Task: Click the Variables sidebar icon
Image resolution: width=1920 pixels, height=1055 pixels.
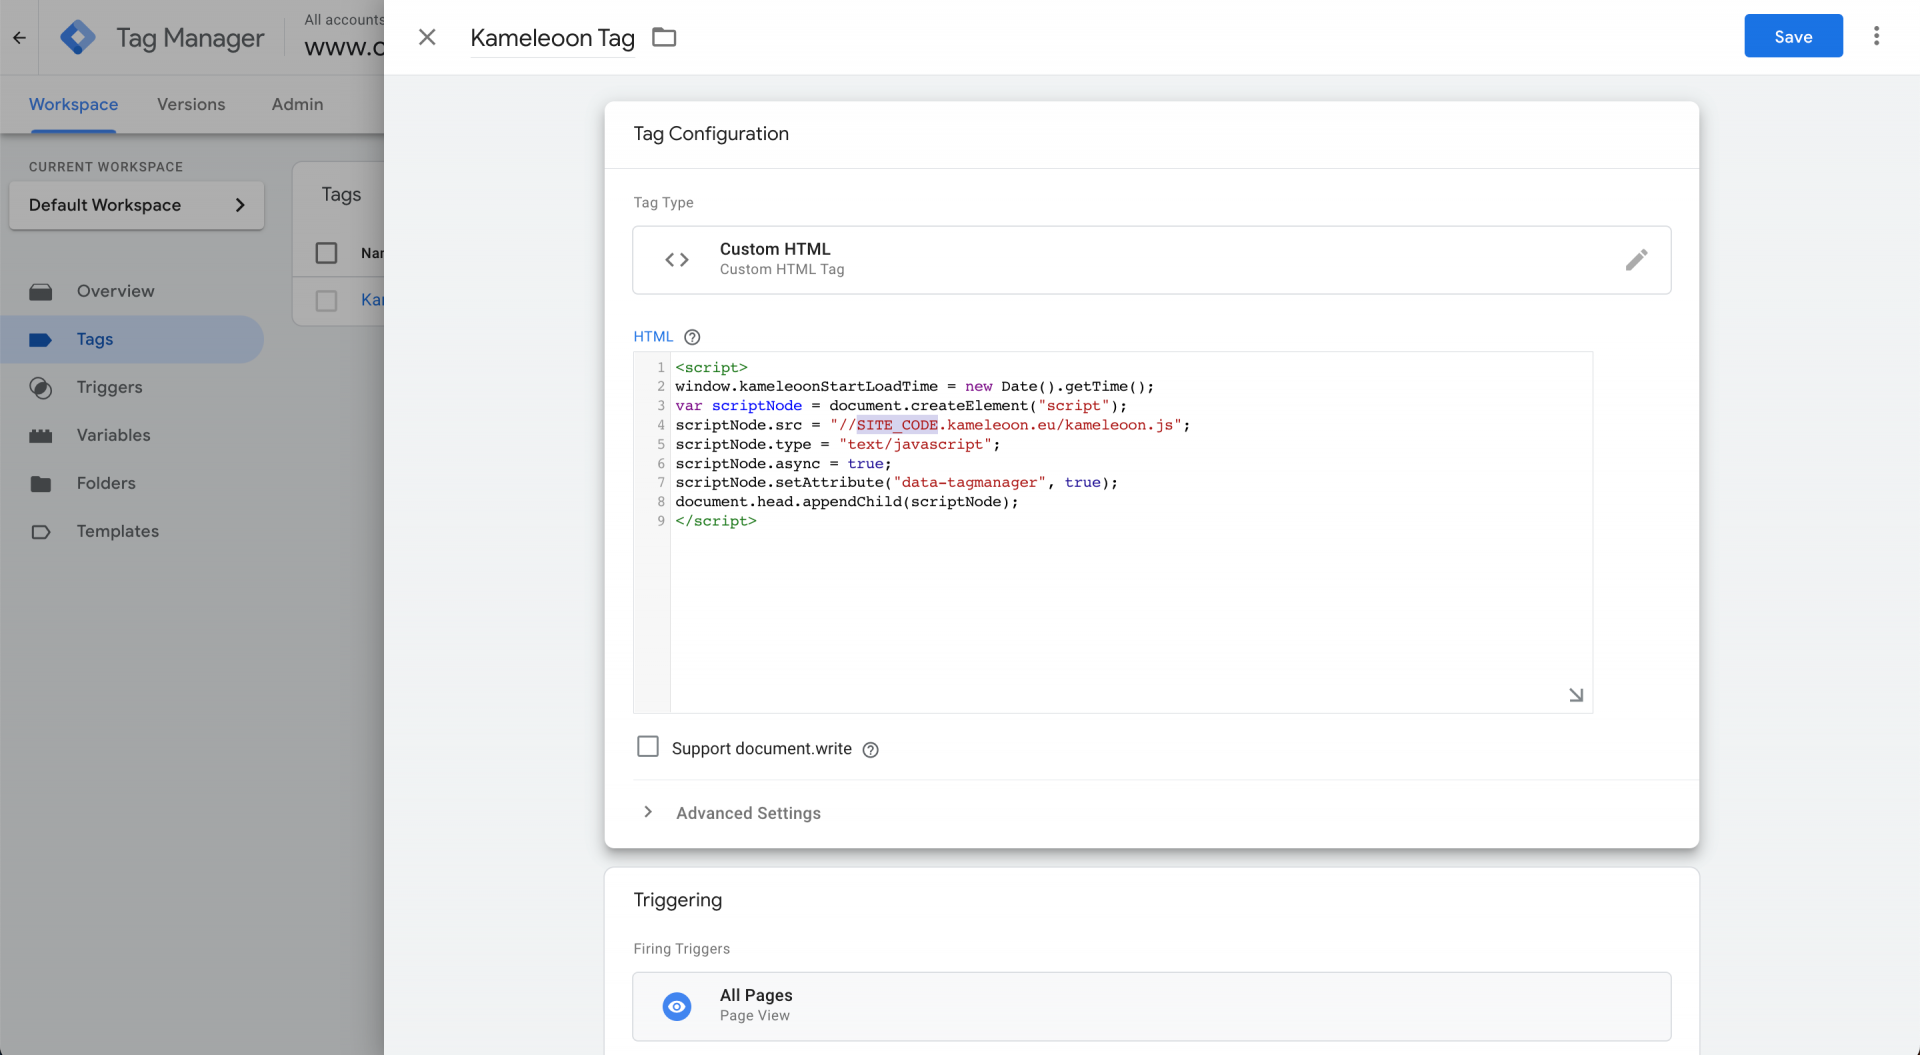Action: (x=41, y=436)
